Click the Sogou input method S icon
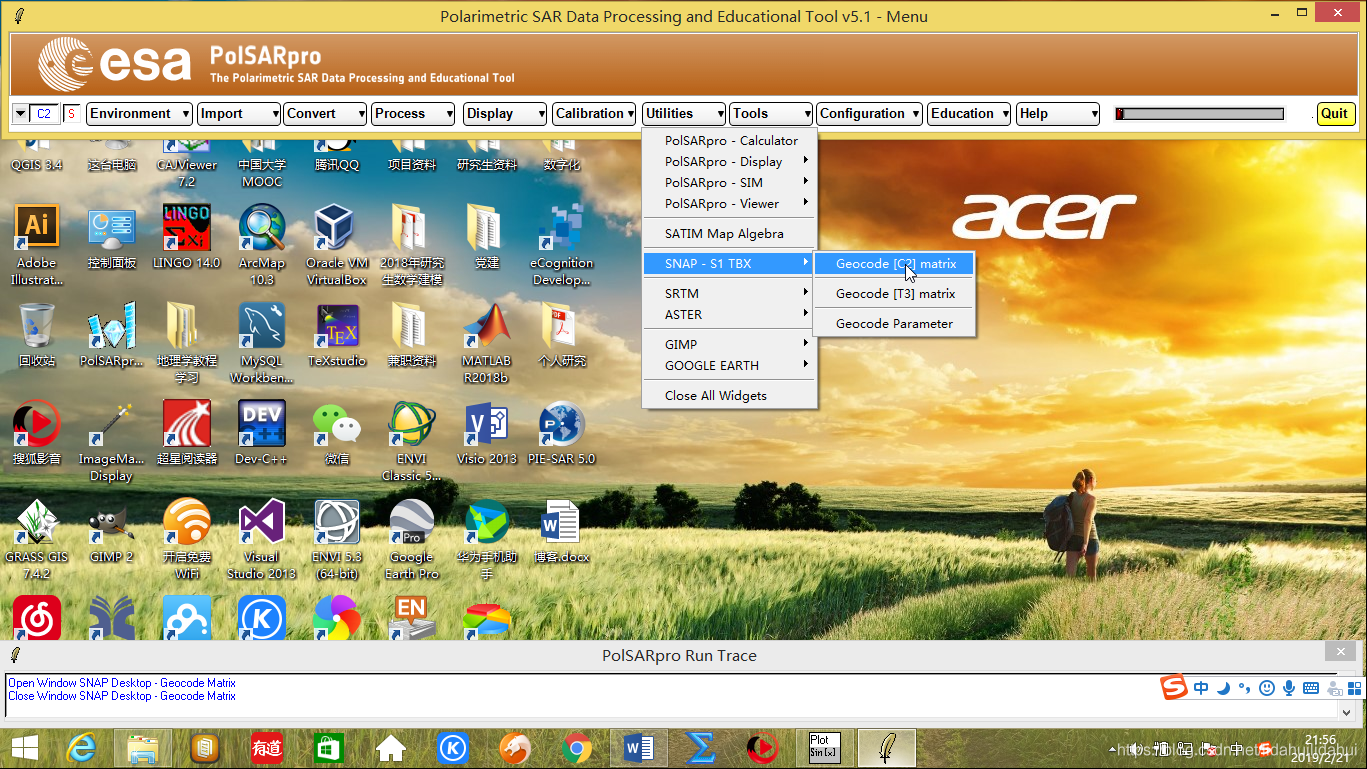 coord(1174,688)
